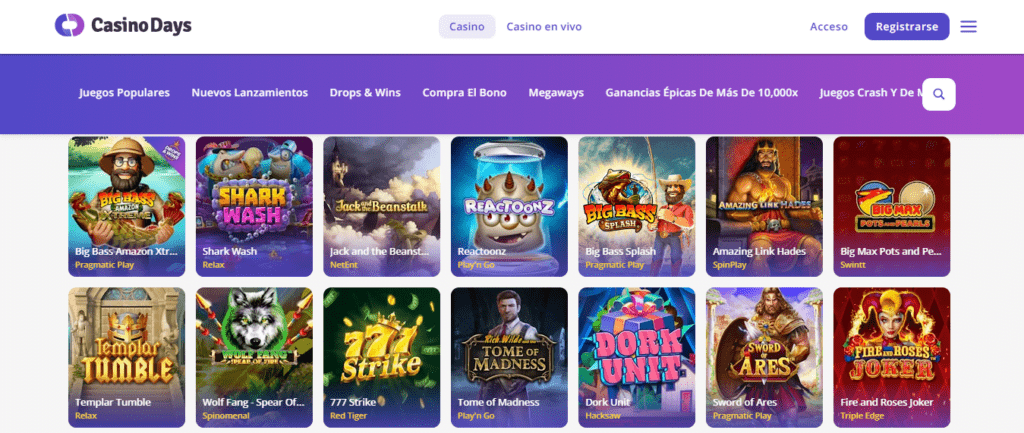Open Jack and the Beanstalk game

point(382,206)
